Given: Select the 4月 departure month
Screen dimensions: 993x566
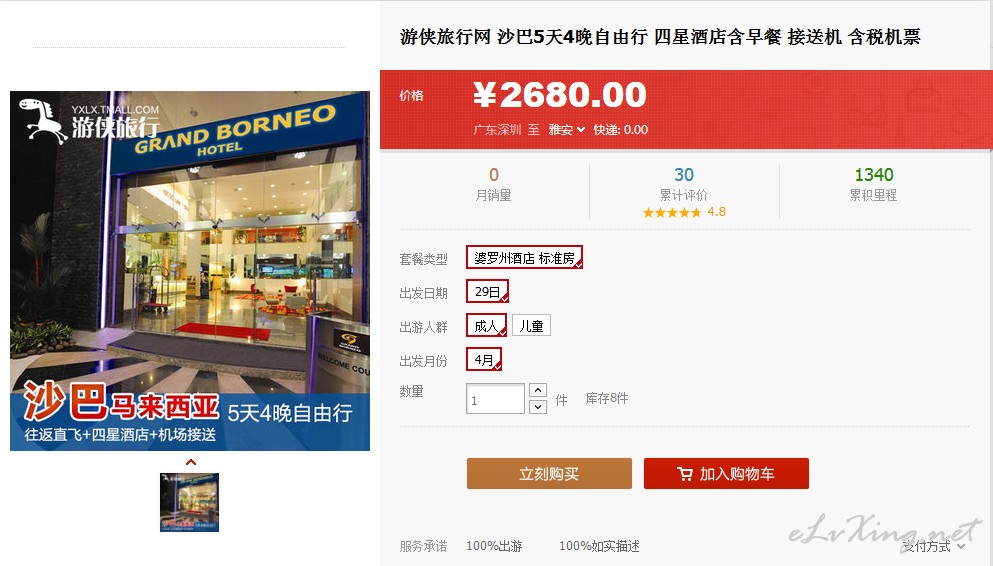Looking at the screenshot, I should 484,360.
